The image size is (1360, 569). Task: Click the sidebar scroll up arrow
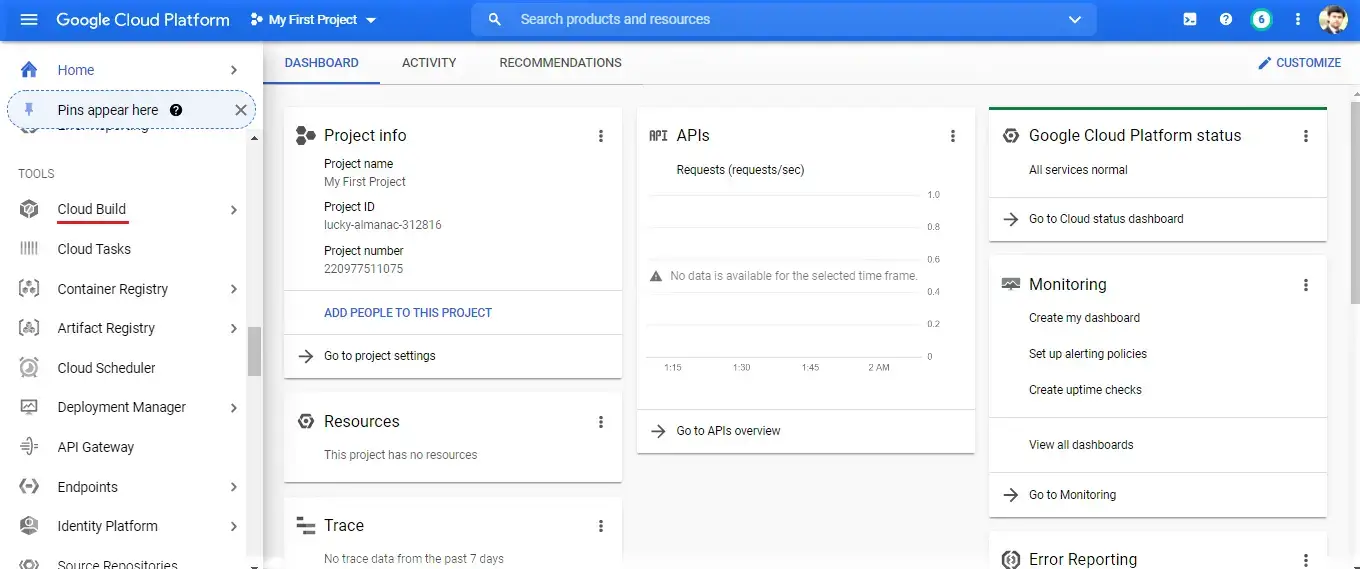pos(254,138)
